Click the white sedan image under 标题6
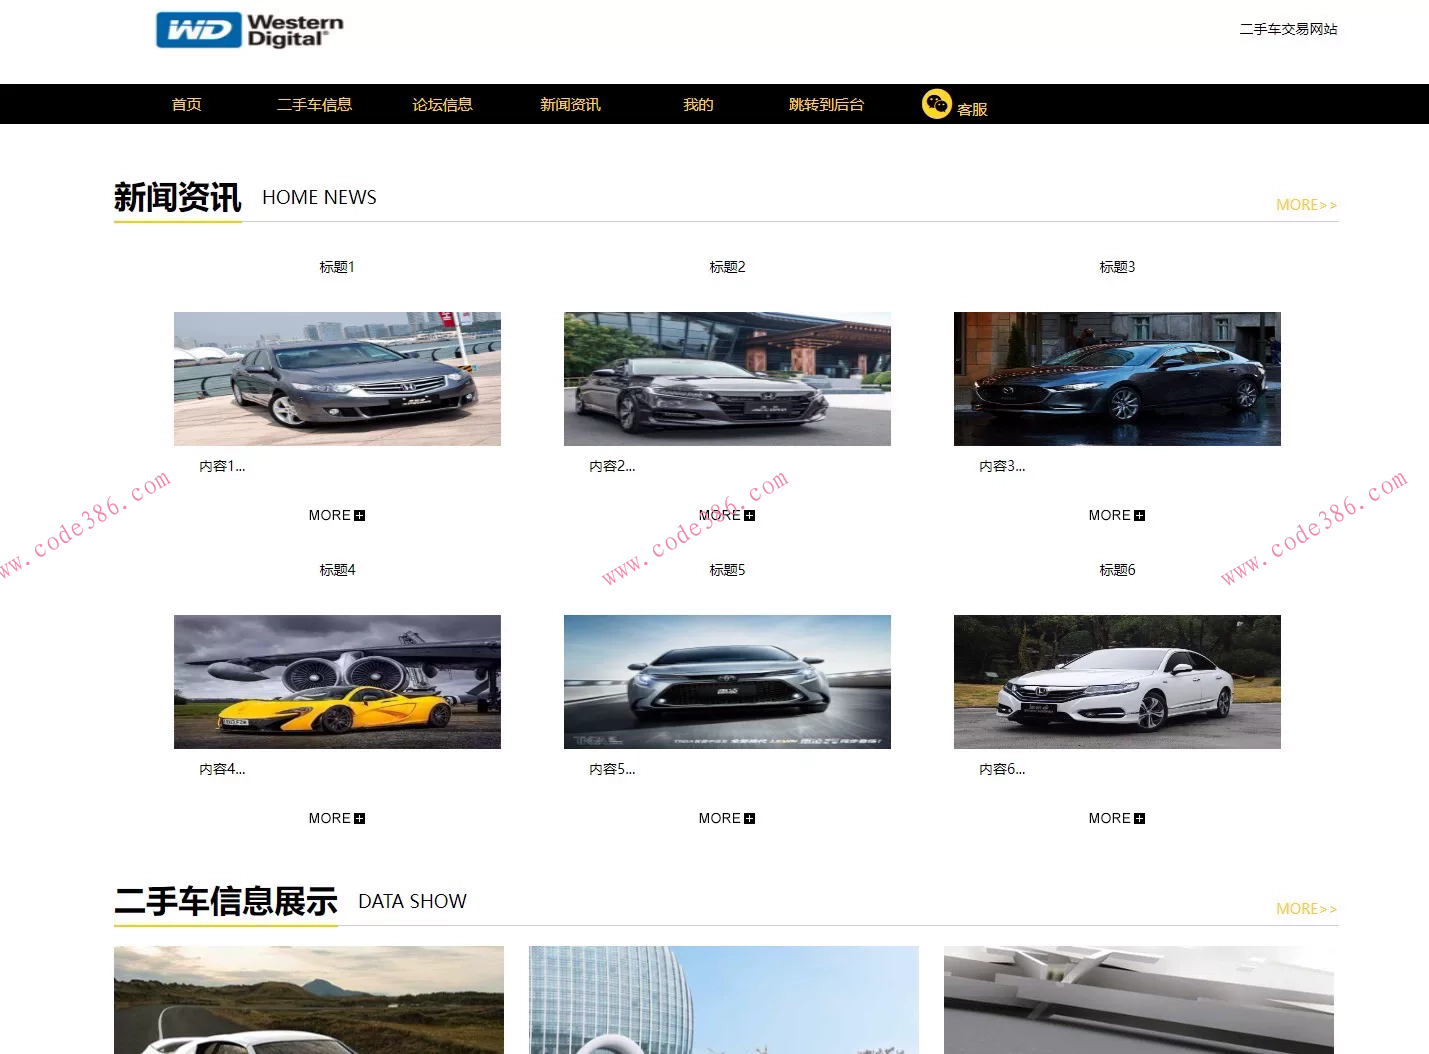 pyautogui.click(x=1116, y=681)
